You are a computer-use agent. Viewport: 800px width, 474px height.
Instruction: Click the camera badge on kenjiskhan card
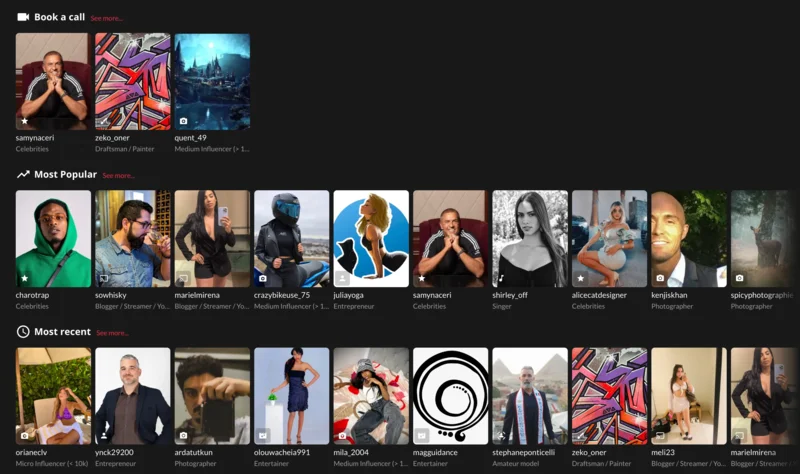pyautogui.click(x=660, y=278)
